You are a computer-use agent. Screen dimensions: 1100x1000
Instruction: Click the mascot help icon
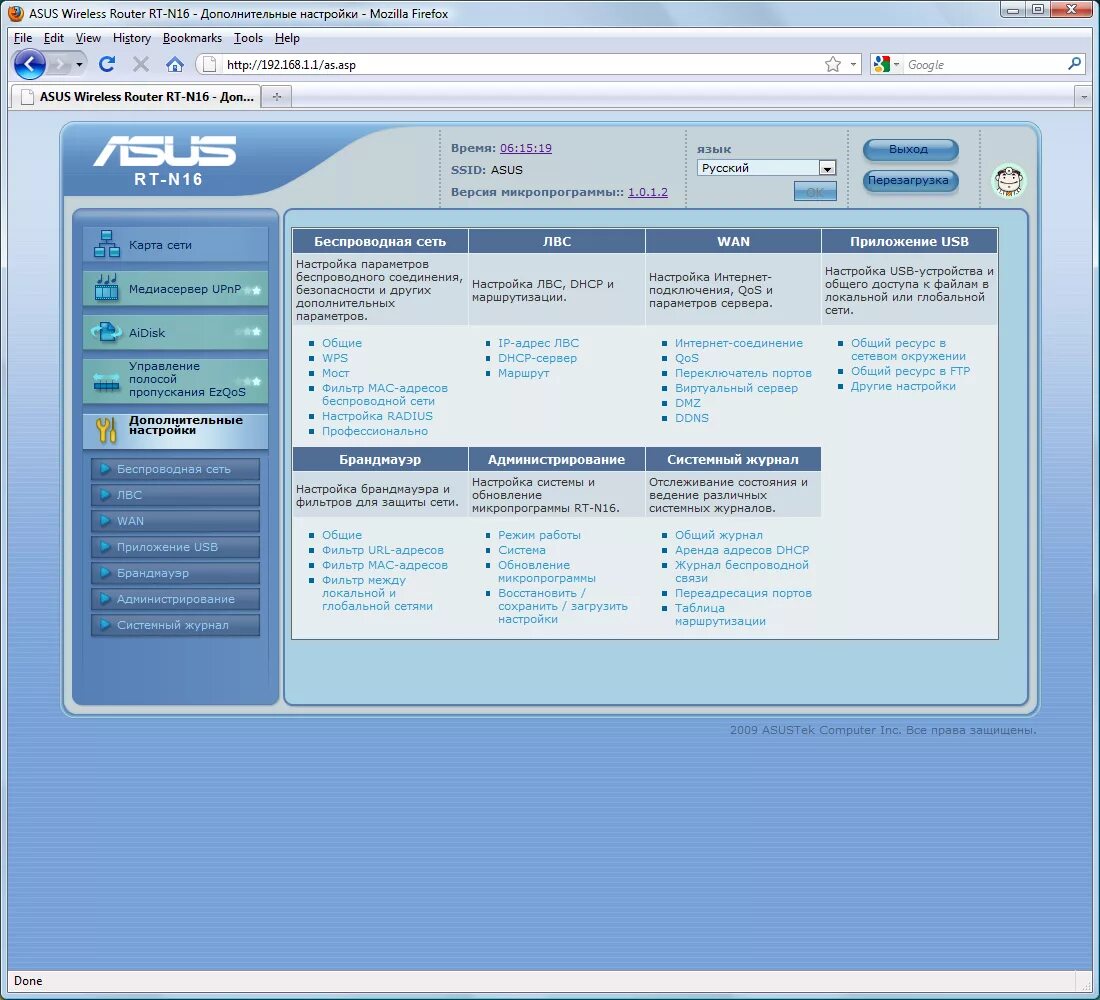tap(1009, 181)
